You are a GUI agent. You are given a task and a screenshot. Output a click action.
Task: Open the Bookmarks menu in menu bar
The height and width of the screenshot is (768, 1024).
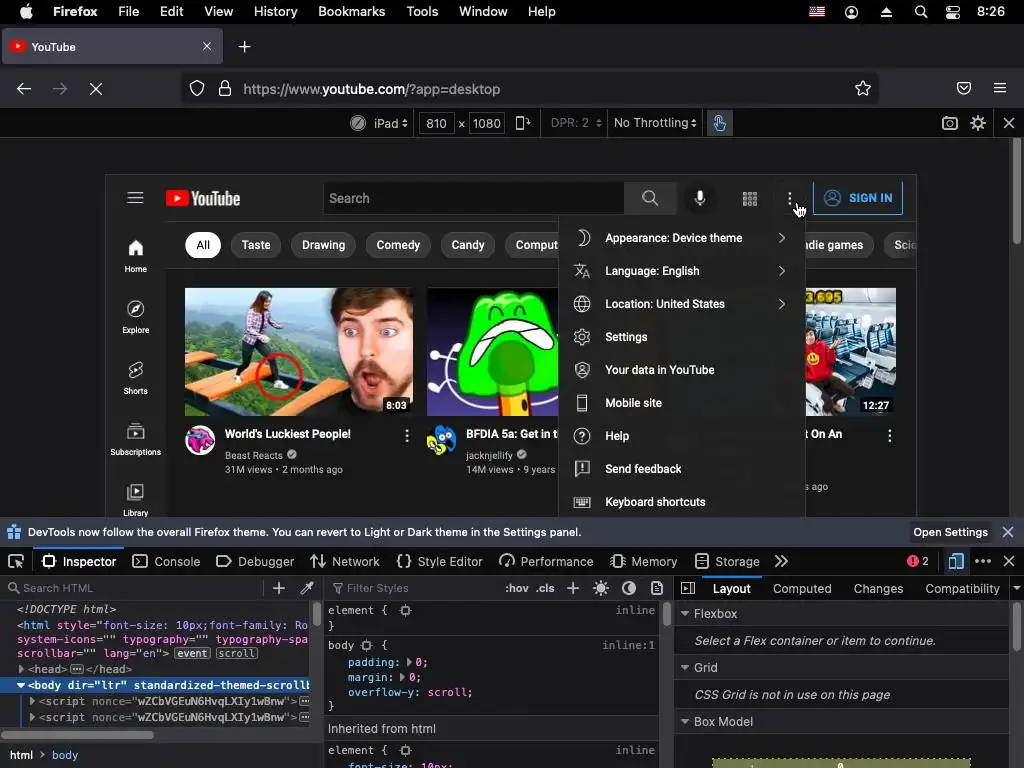point(351,12)
